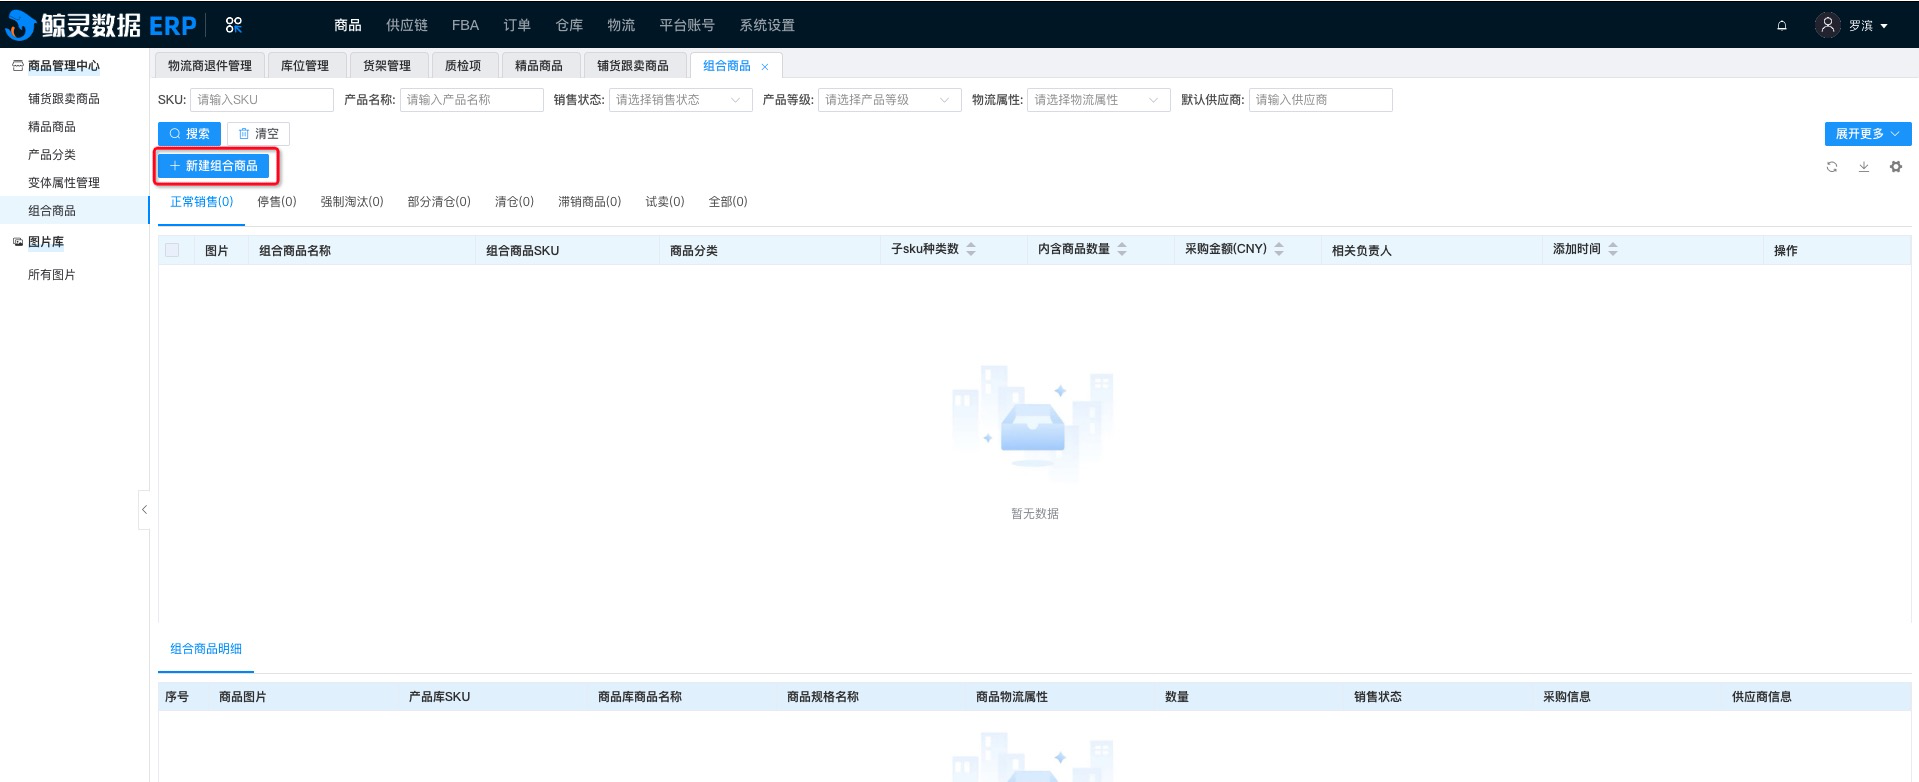Select the 试卖(0) status tab
Screen dimensions: 1919x782
coord(665,202)
